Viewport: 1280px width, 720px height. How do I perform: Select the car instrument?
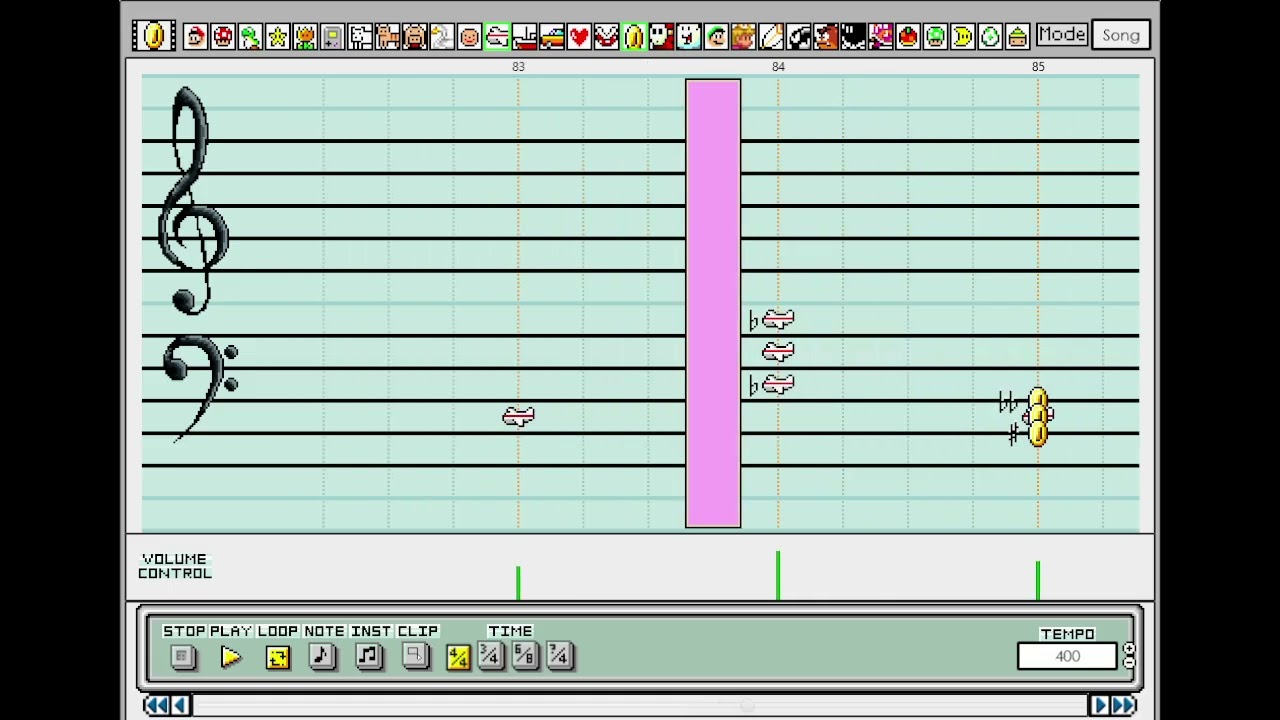point(551,37)
